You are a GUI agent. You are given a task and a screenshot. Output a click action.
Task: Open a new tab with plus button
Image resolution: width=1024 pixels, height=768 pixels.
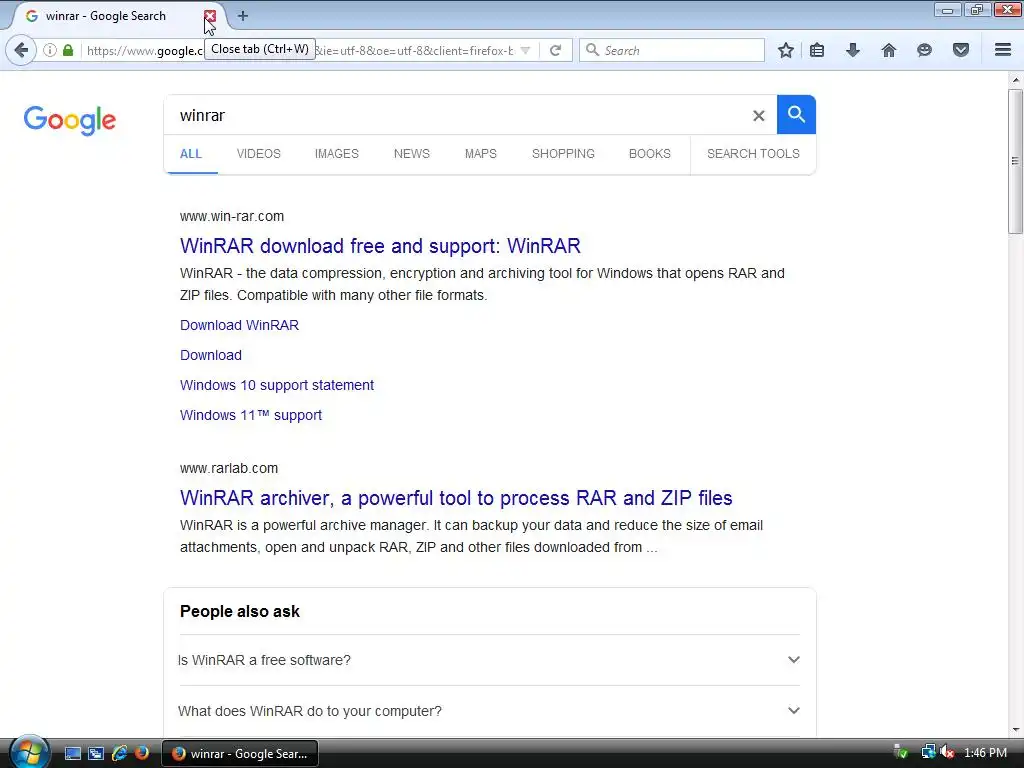[243, 16]
